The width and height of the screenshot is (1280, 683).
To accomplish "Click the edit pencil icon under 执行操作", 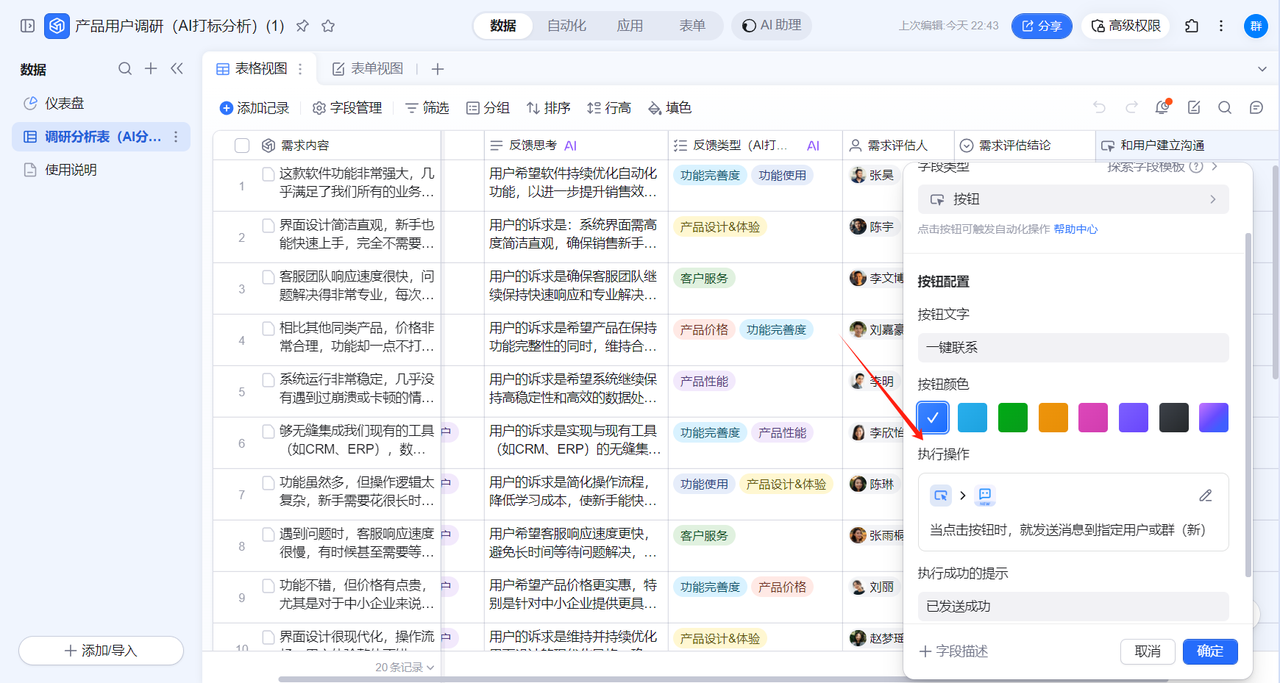I will click(1205, 496).
